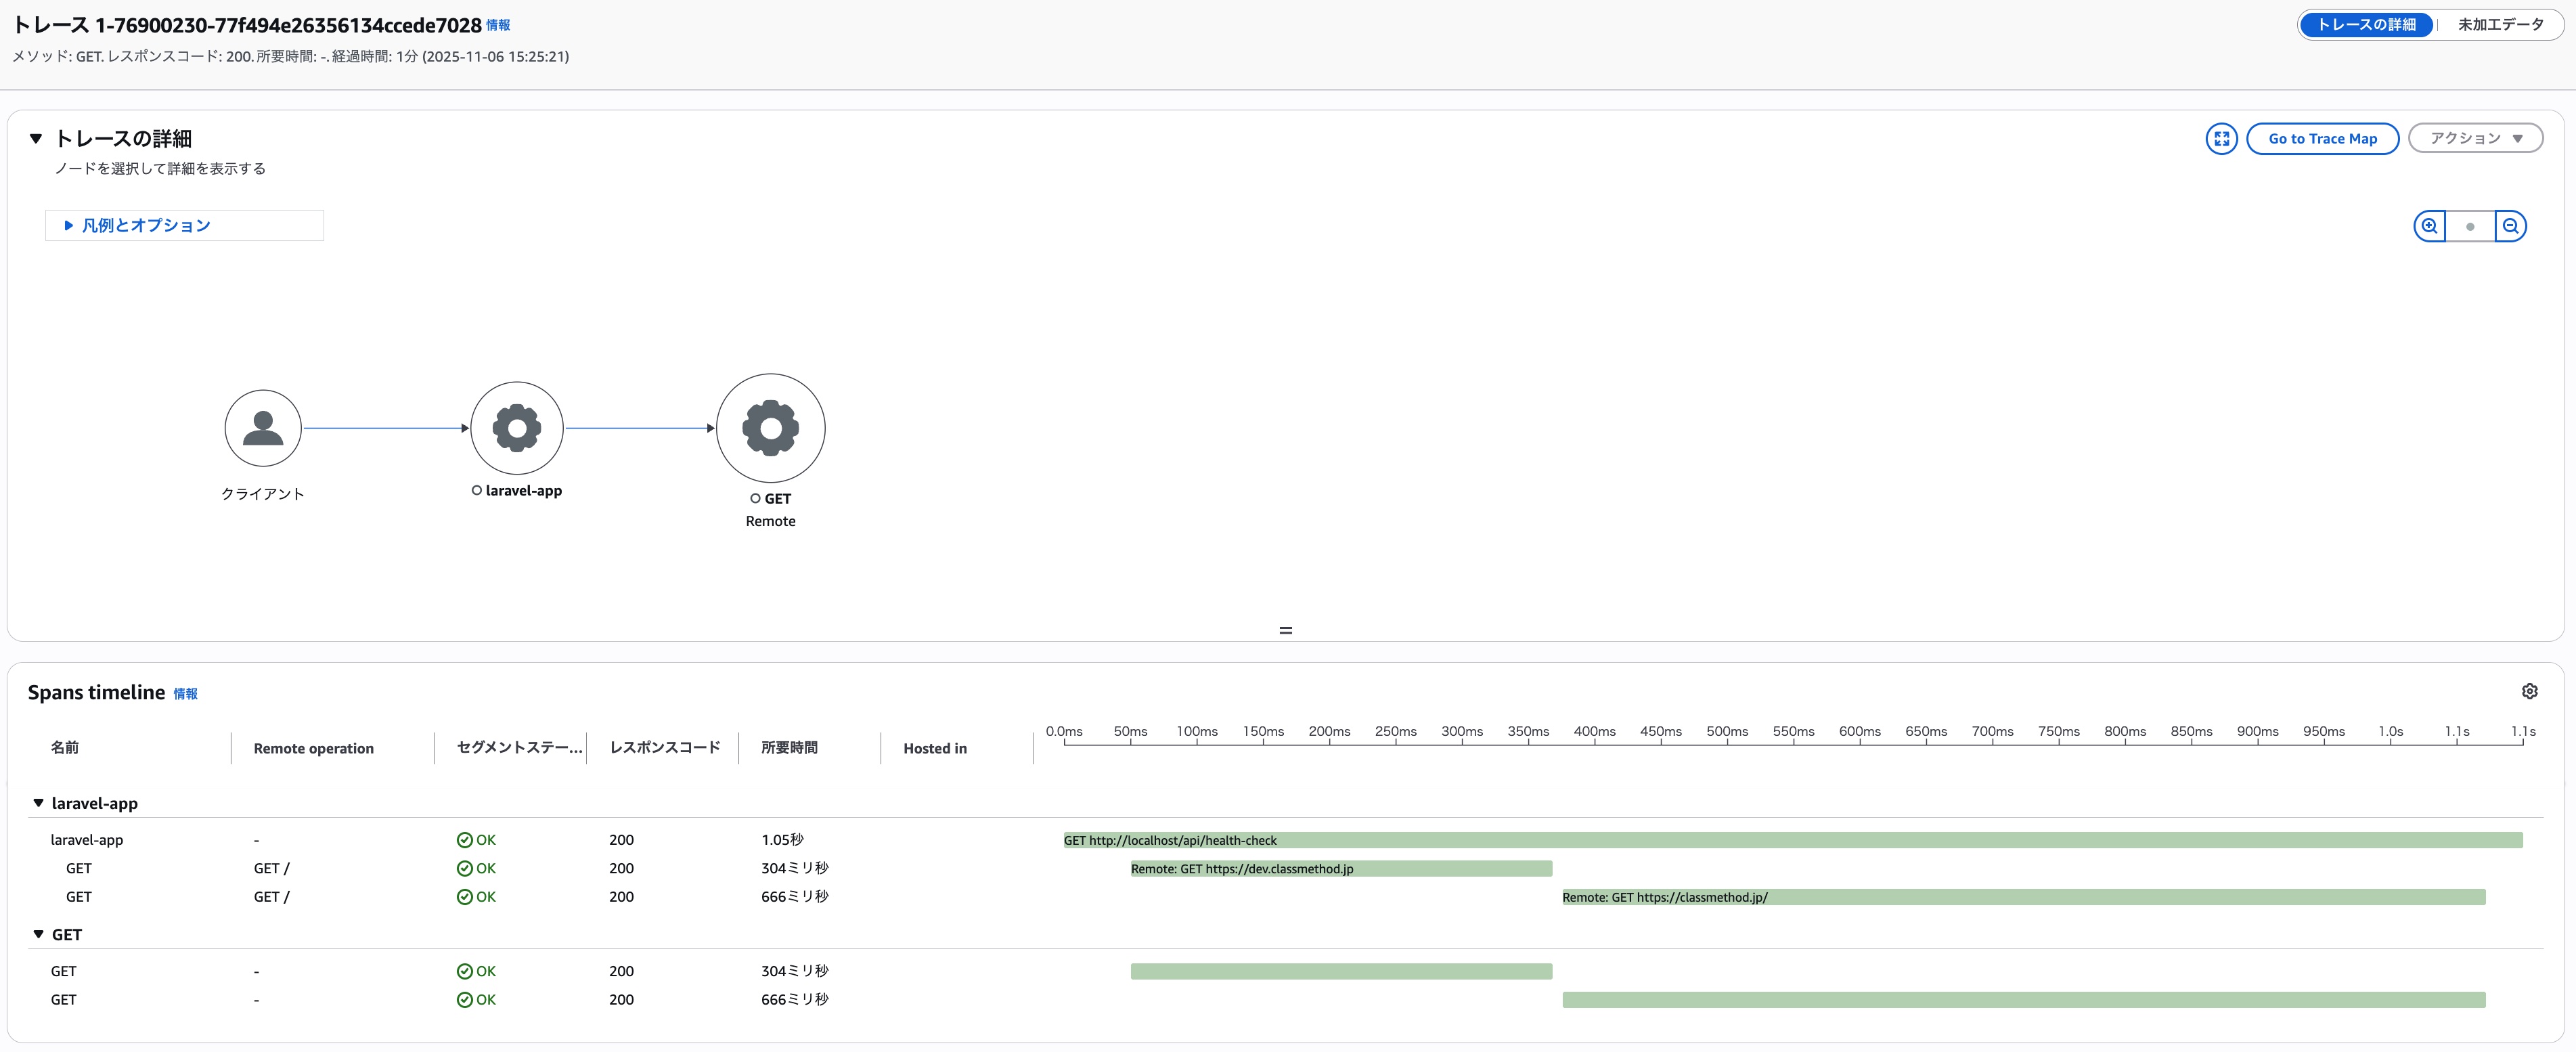Open 情報 link beside trace ID

click(x=498, y=26)
